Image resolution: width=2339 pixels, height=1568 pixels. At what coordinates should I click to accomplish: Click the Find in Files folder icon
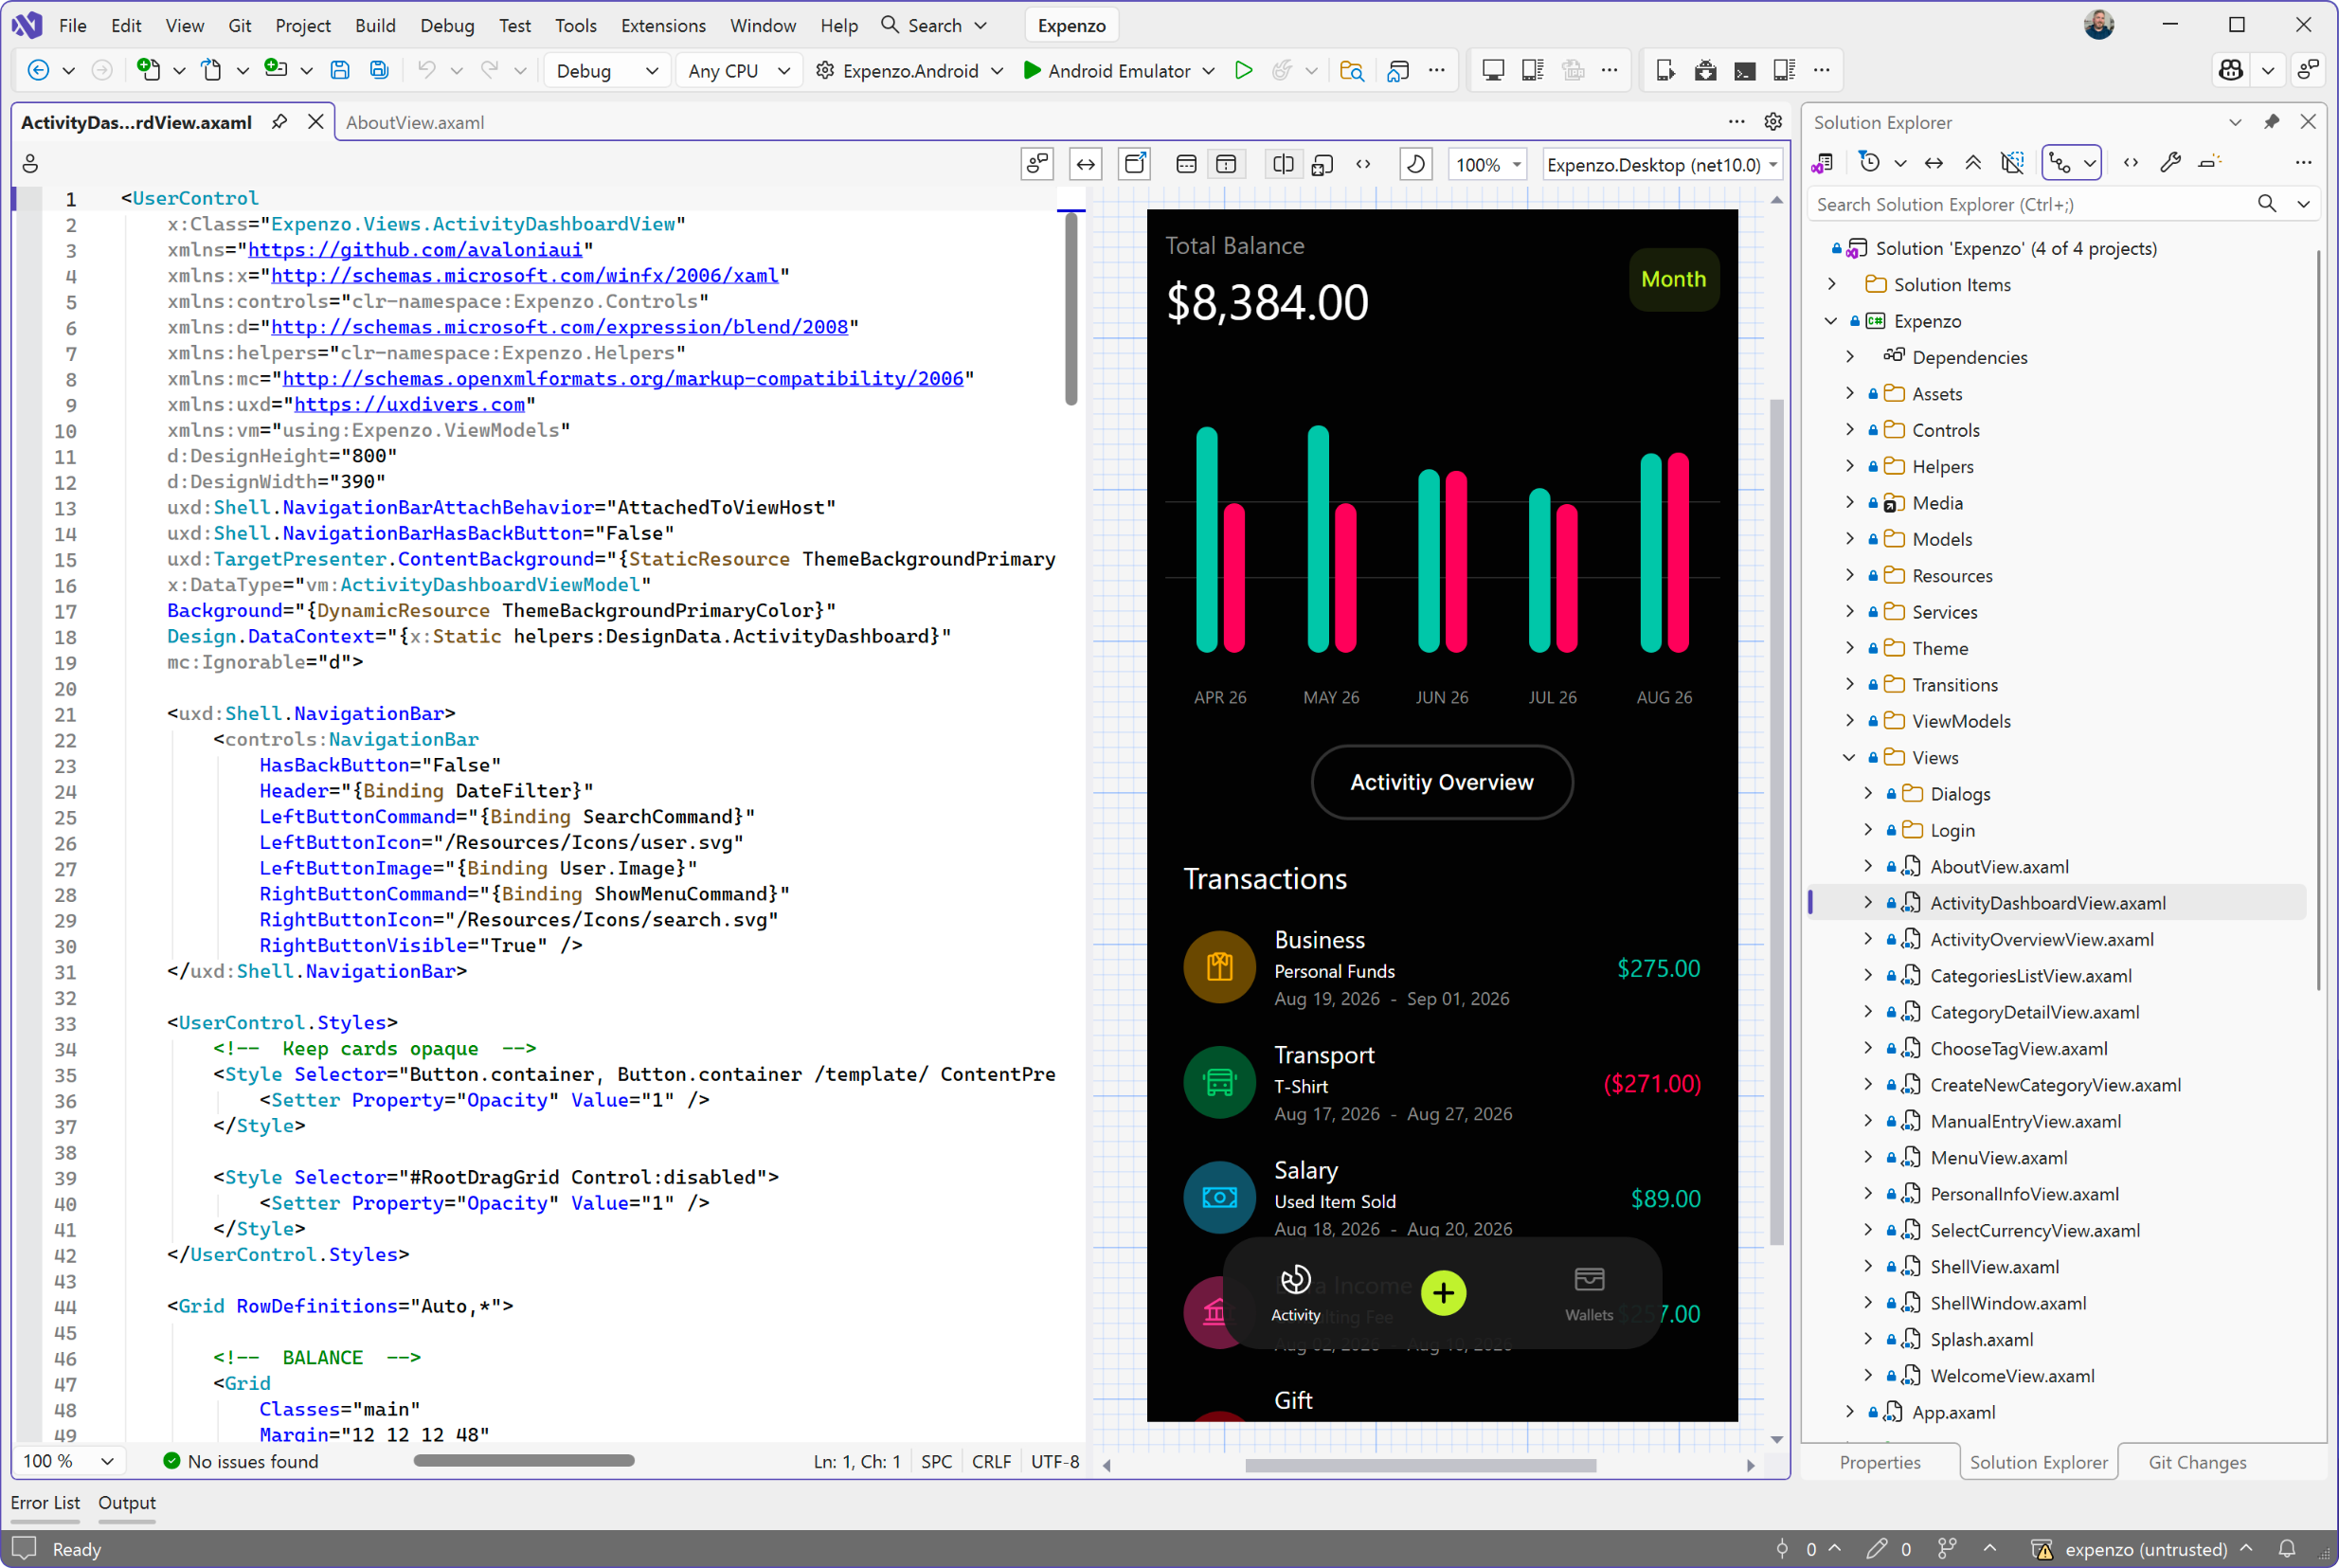point(1351,70)
